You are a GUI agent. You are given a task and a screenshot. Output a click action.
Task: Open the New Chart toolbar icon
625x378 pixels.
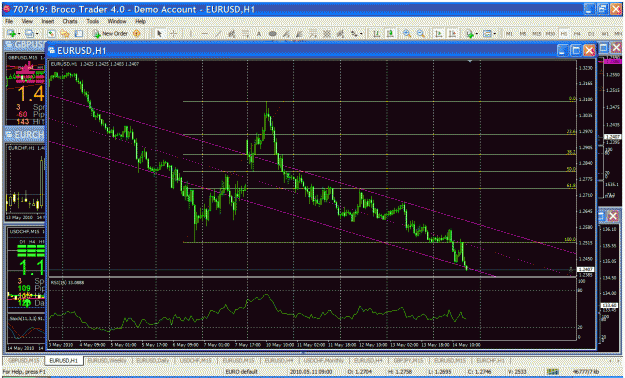11,34
